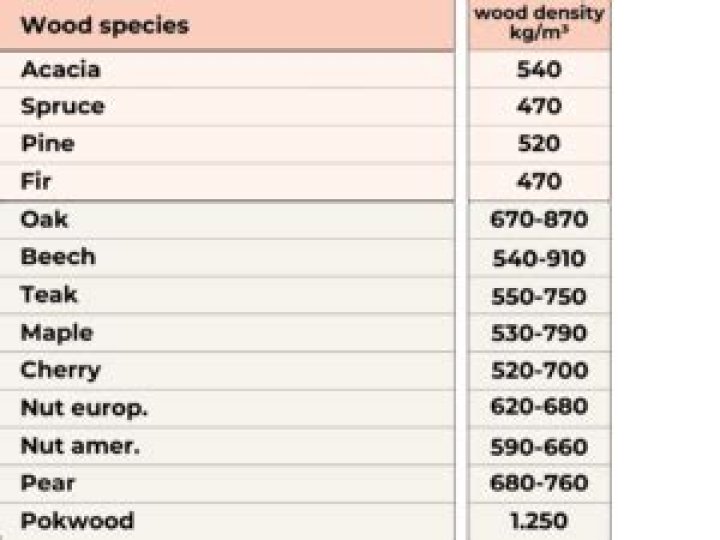Select the Spruce species cell

pos(63,107)
